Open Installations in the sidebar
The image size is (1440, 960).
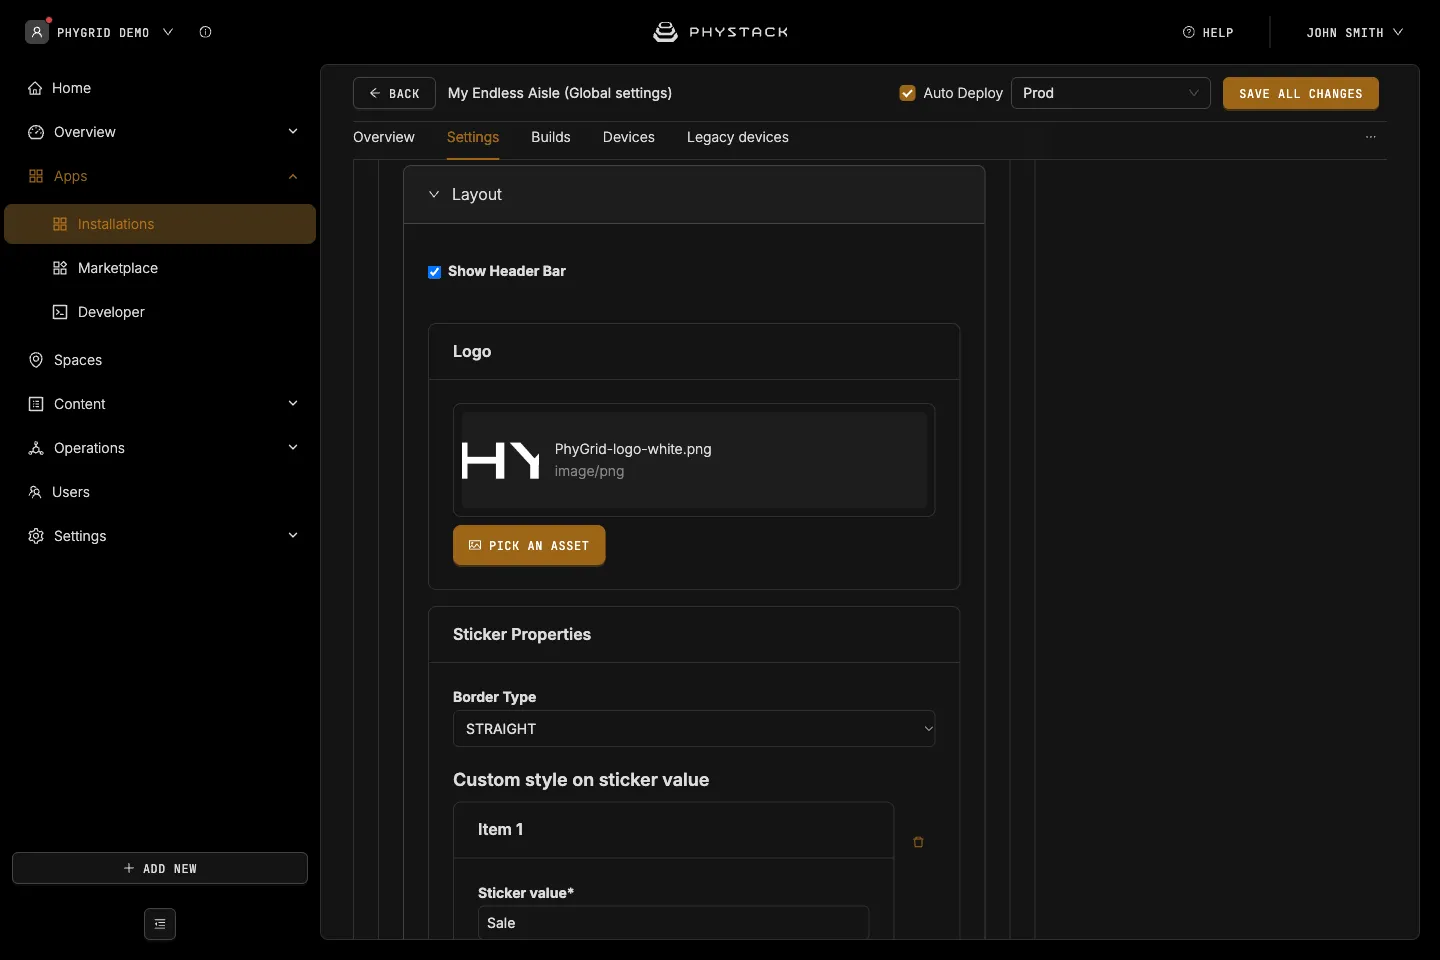[x=160, y=224]
